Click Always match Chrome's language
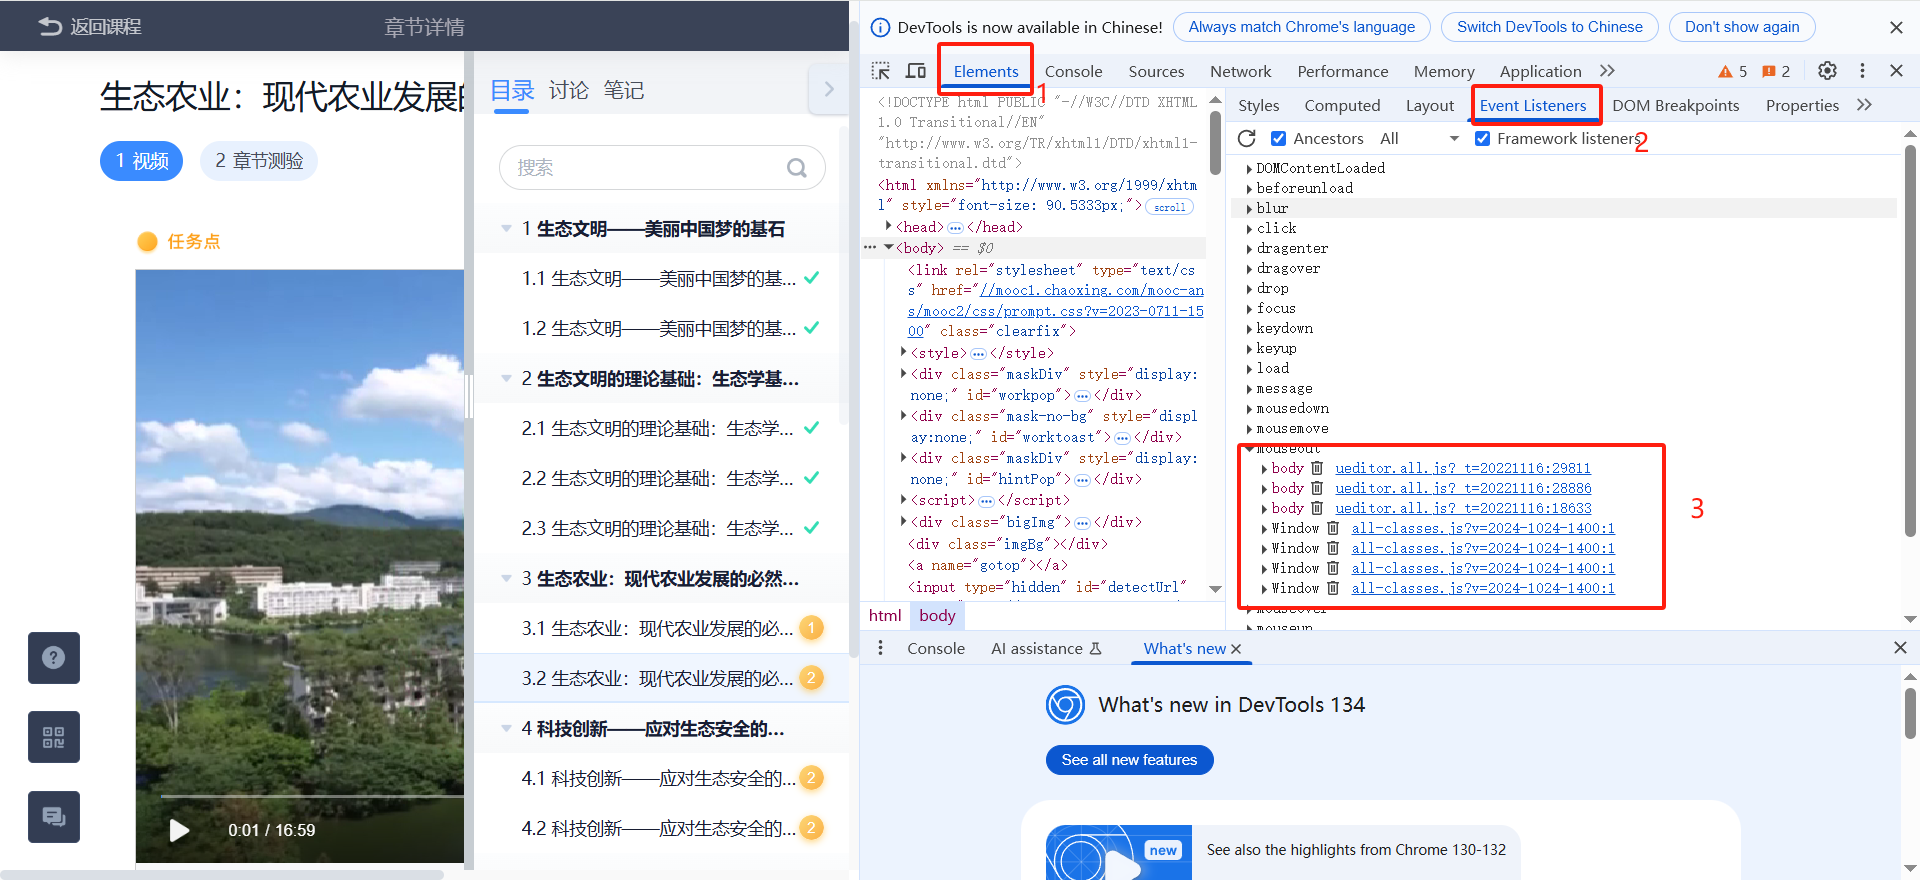 pyautogui.click(x=1301, y=27)
